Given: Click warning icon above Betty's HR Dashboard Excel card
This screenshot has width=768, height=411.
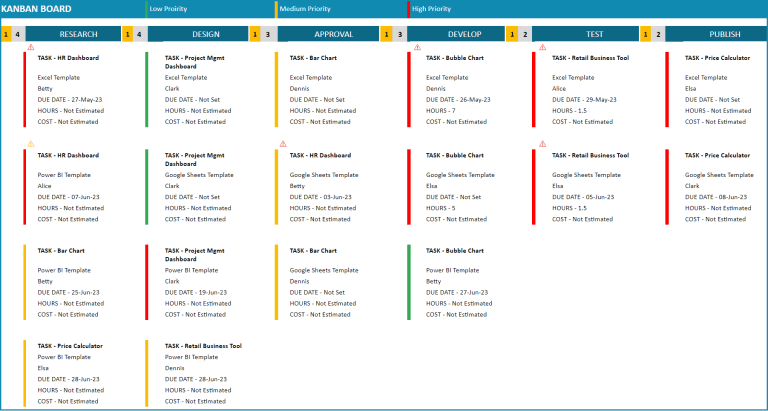Looking at the screenshot, I should point(30,47).
